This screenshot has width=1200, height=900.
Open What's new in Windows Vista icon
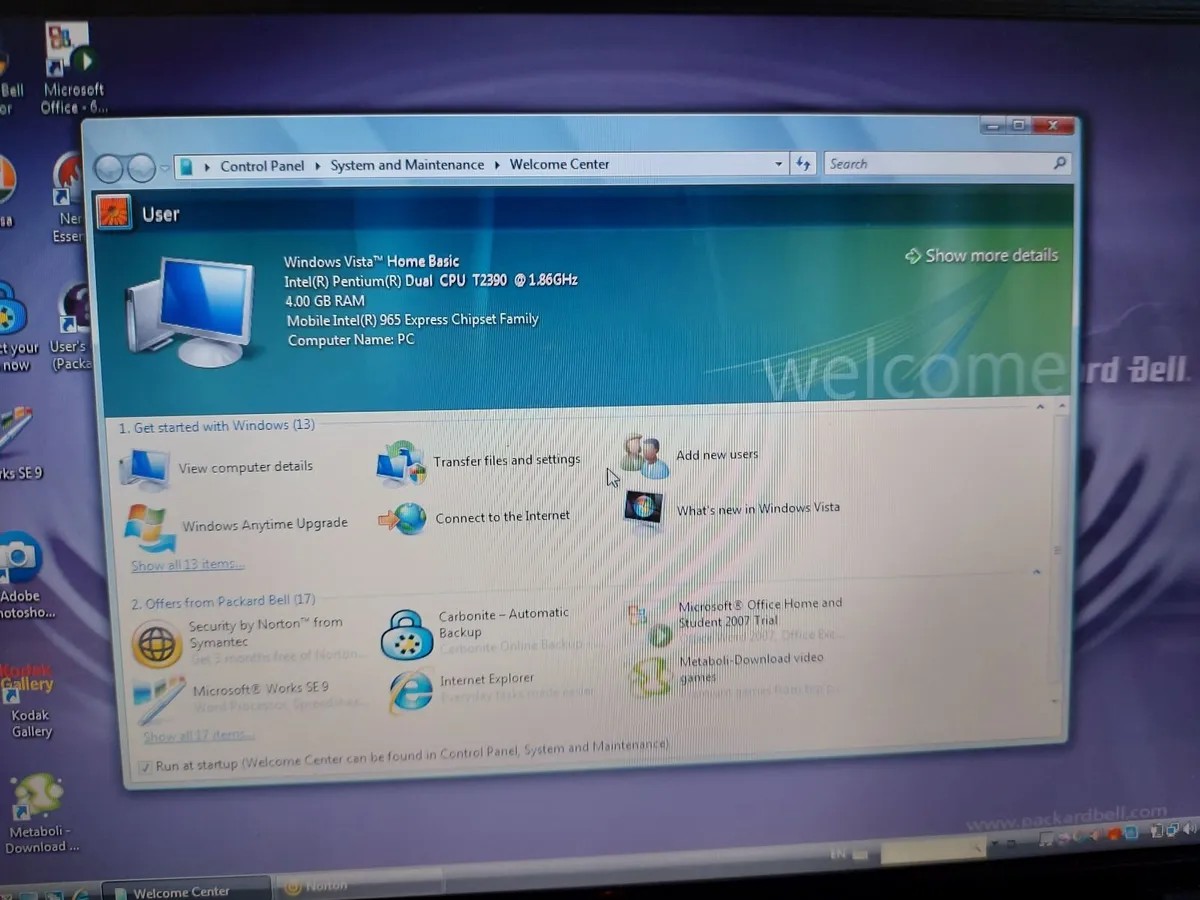644,509
